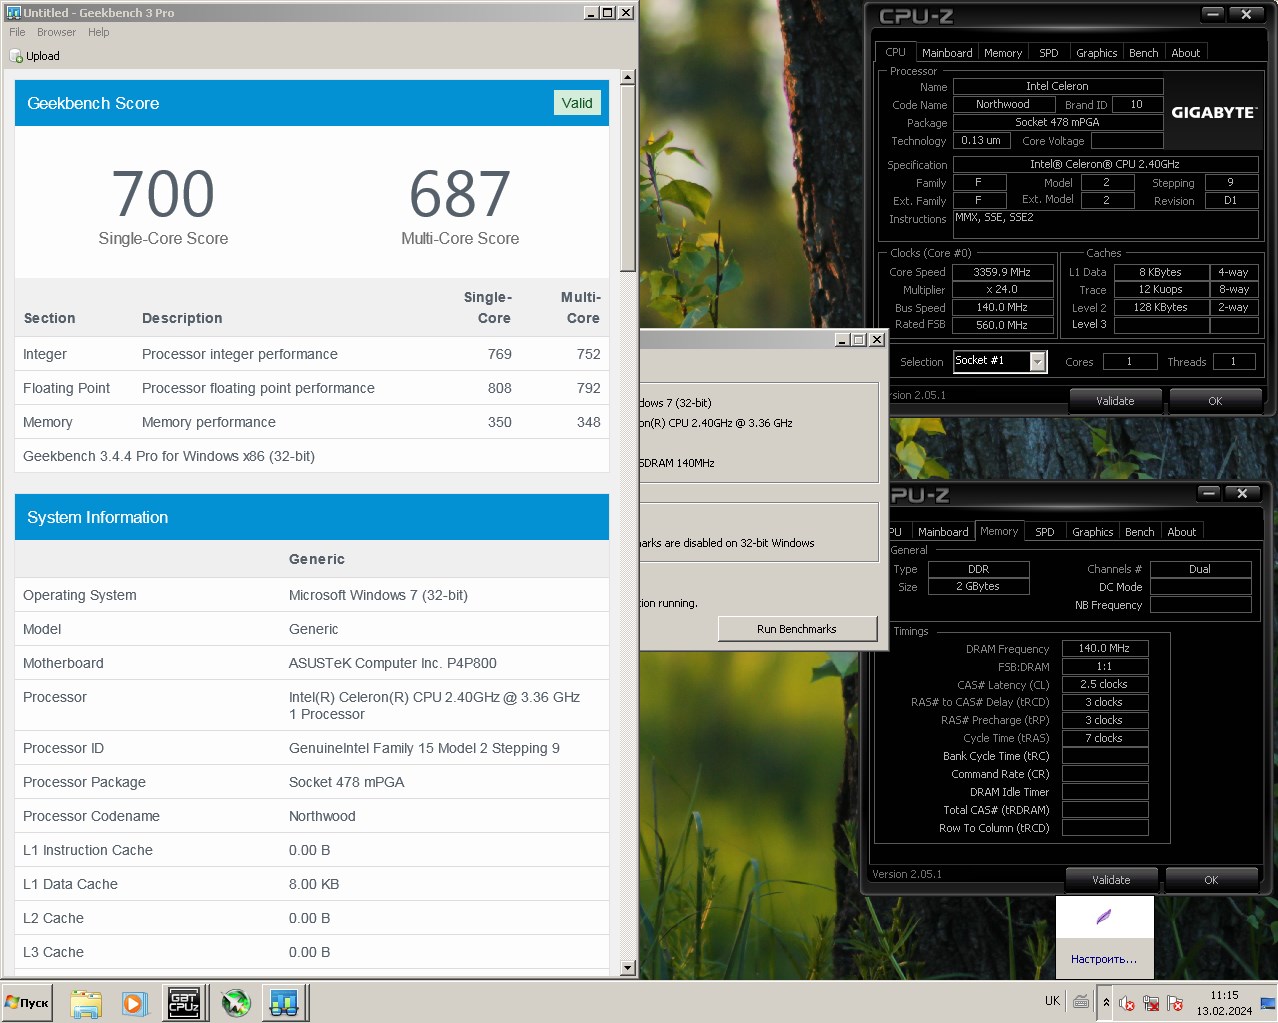Maximize the small Run Benchmarks dialog

859,340
